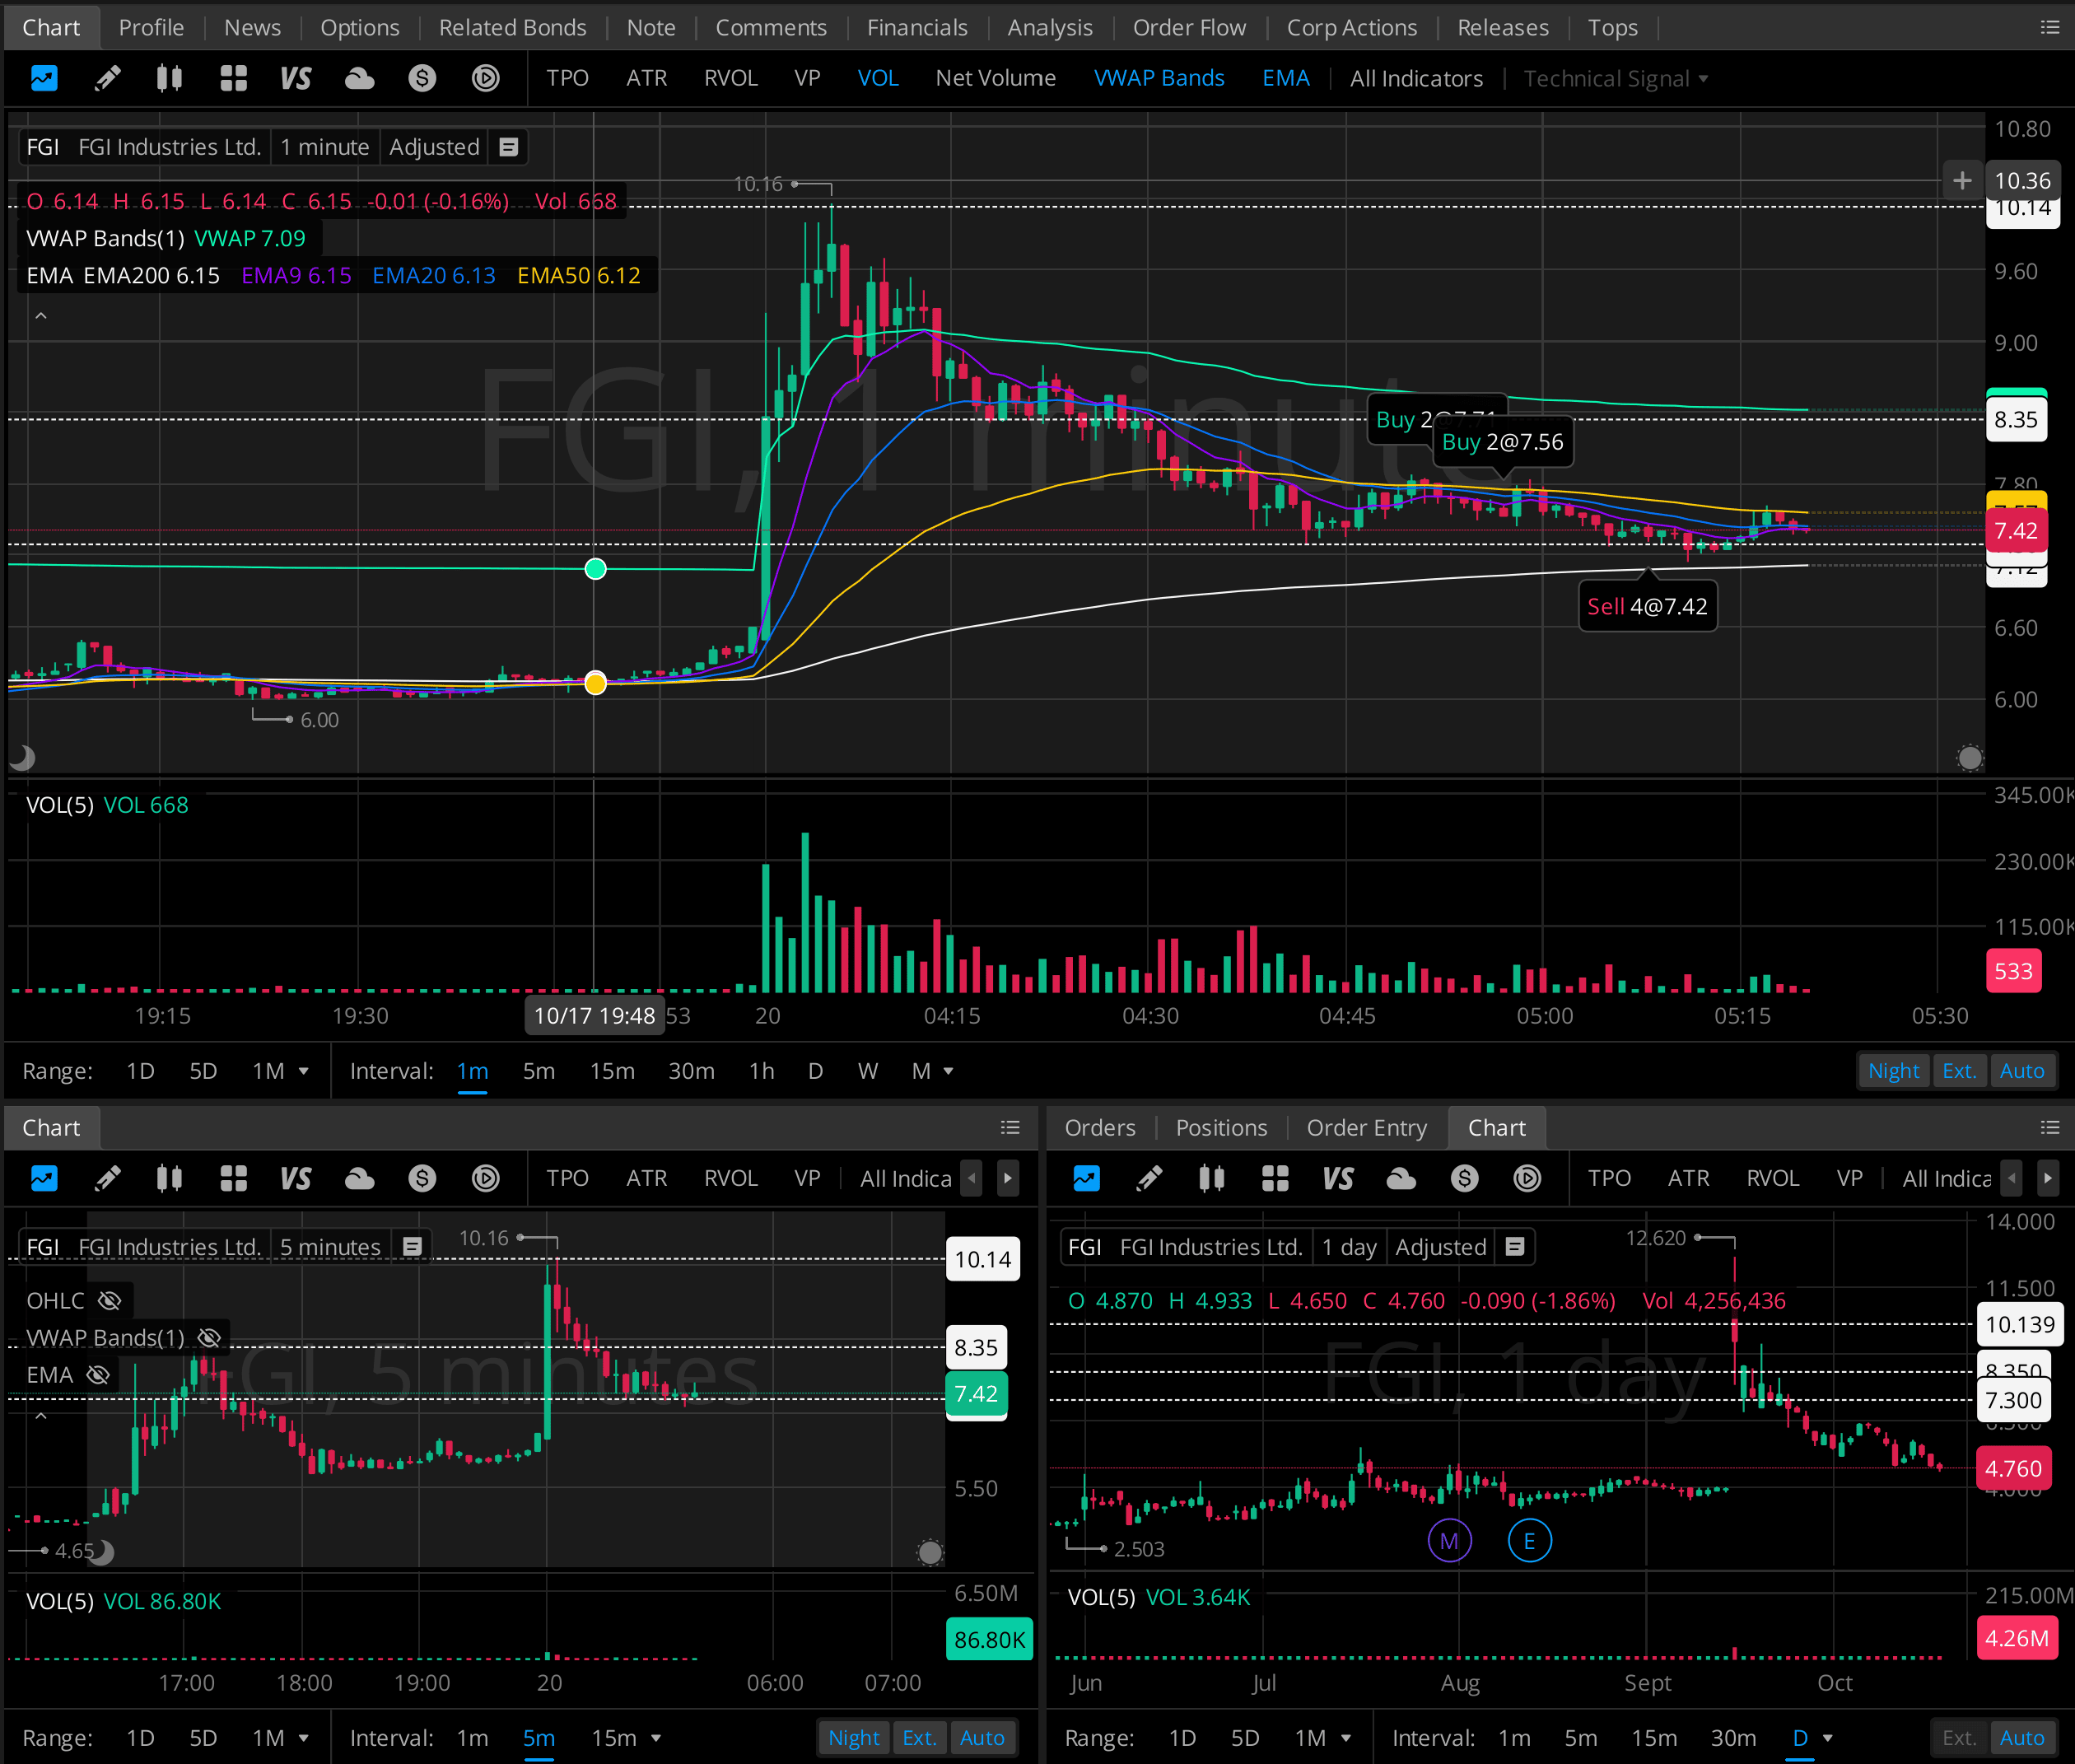
Task: Click the dollar sign icon in main toolbar
Action: click(422, 78)
